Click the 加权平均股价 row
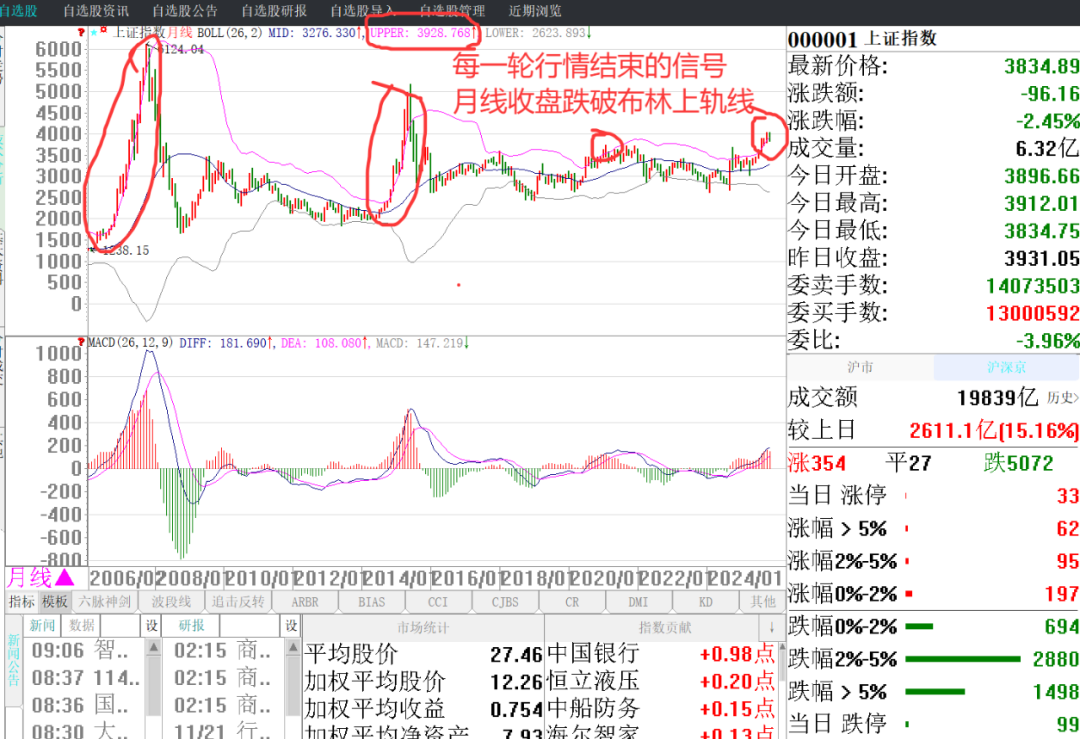The image size is (1080, 739). (423, 681)
